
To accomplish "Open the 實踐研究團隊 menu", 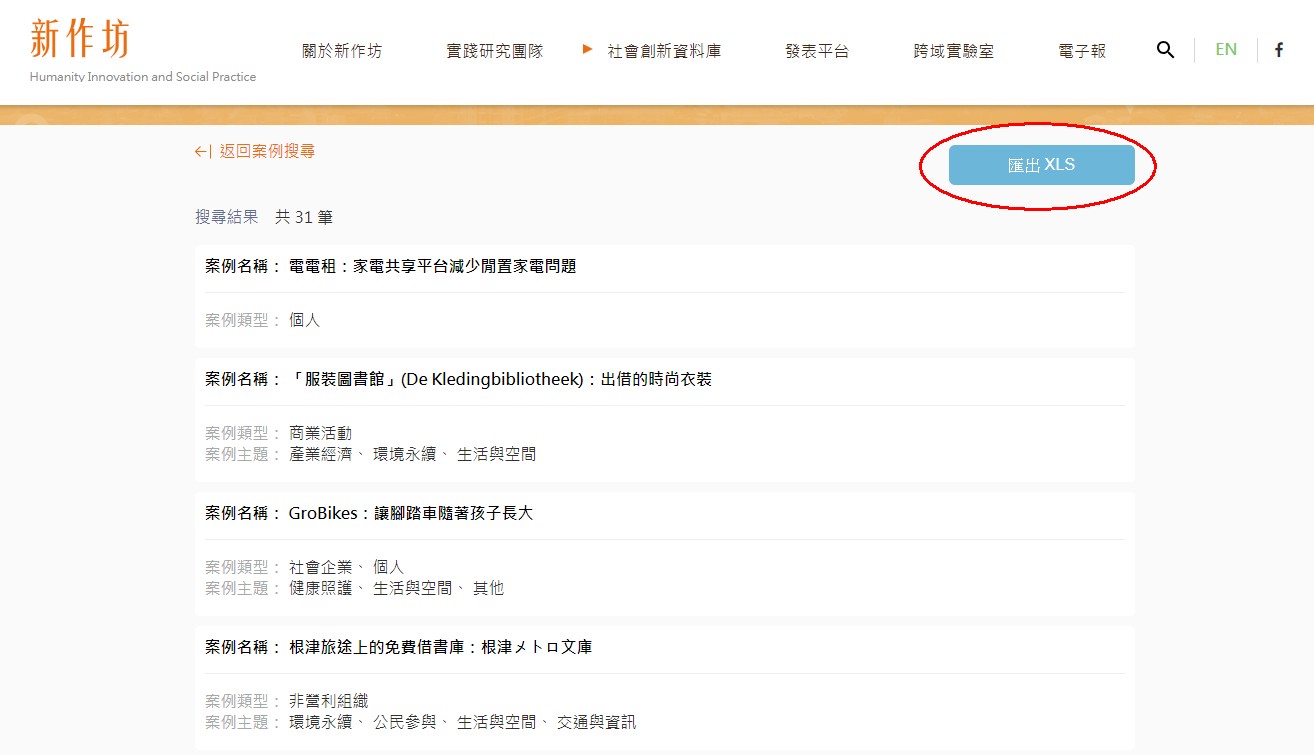I will click(x=495, y=51).
